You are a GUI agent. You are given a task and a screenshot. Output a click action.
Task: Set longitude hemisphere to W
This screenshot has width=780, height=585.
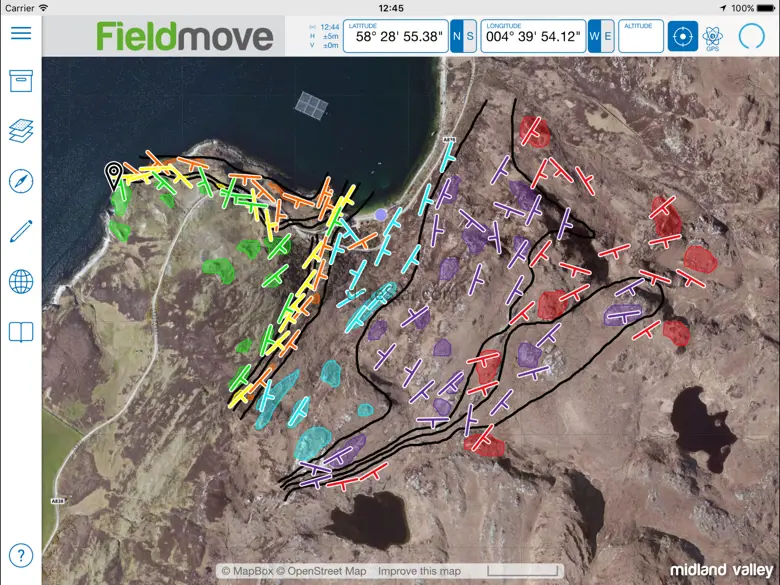[594, 36]
